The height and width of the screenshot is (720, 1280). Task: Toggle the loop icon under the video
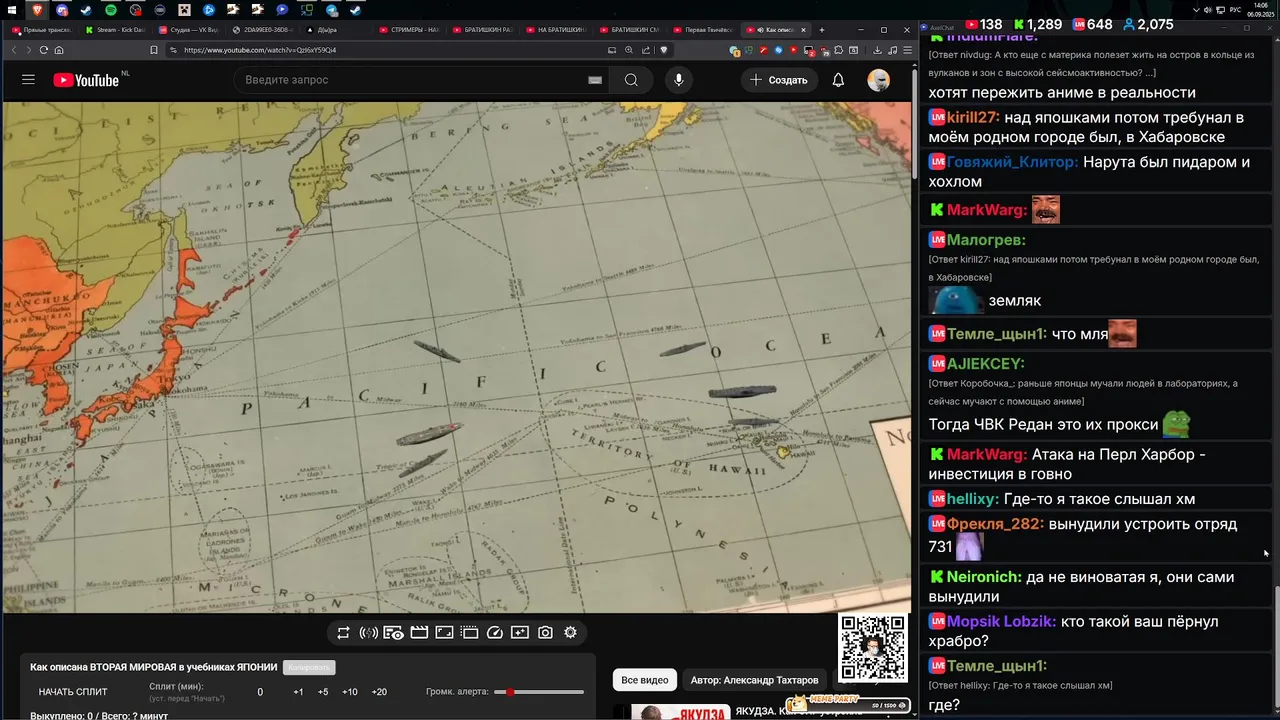[343, 633]
